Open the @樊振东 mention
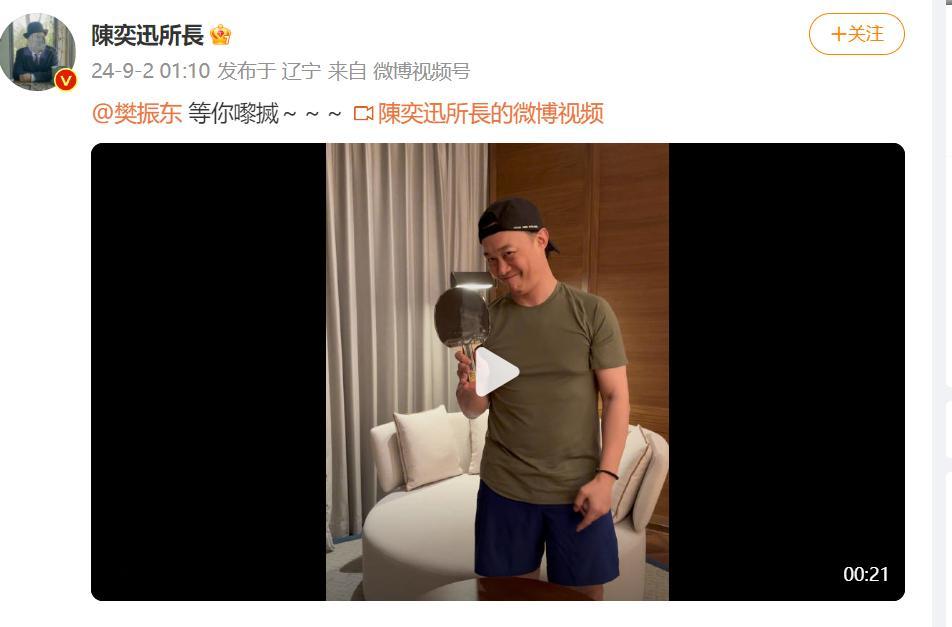Screen dimensions: 952x627 (137, 114)
